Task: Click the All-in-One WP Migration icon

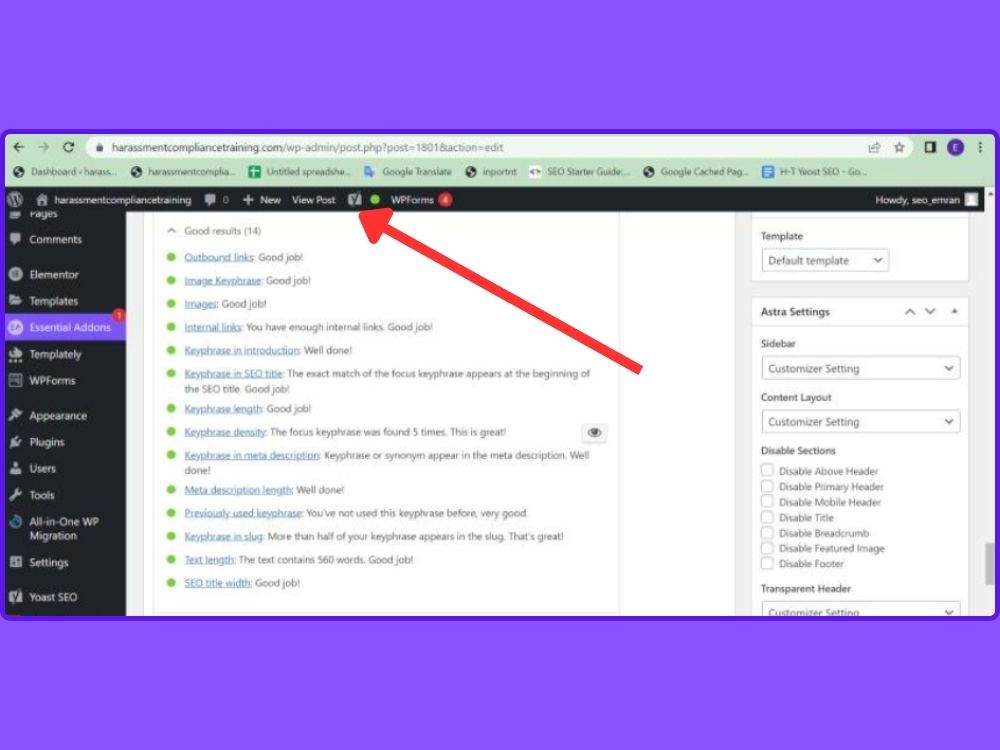Action: pyautogui.click(x=16, y=522)
